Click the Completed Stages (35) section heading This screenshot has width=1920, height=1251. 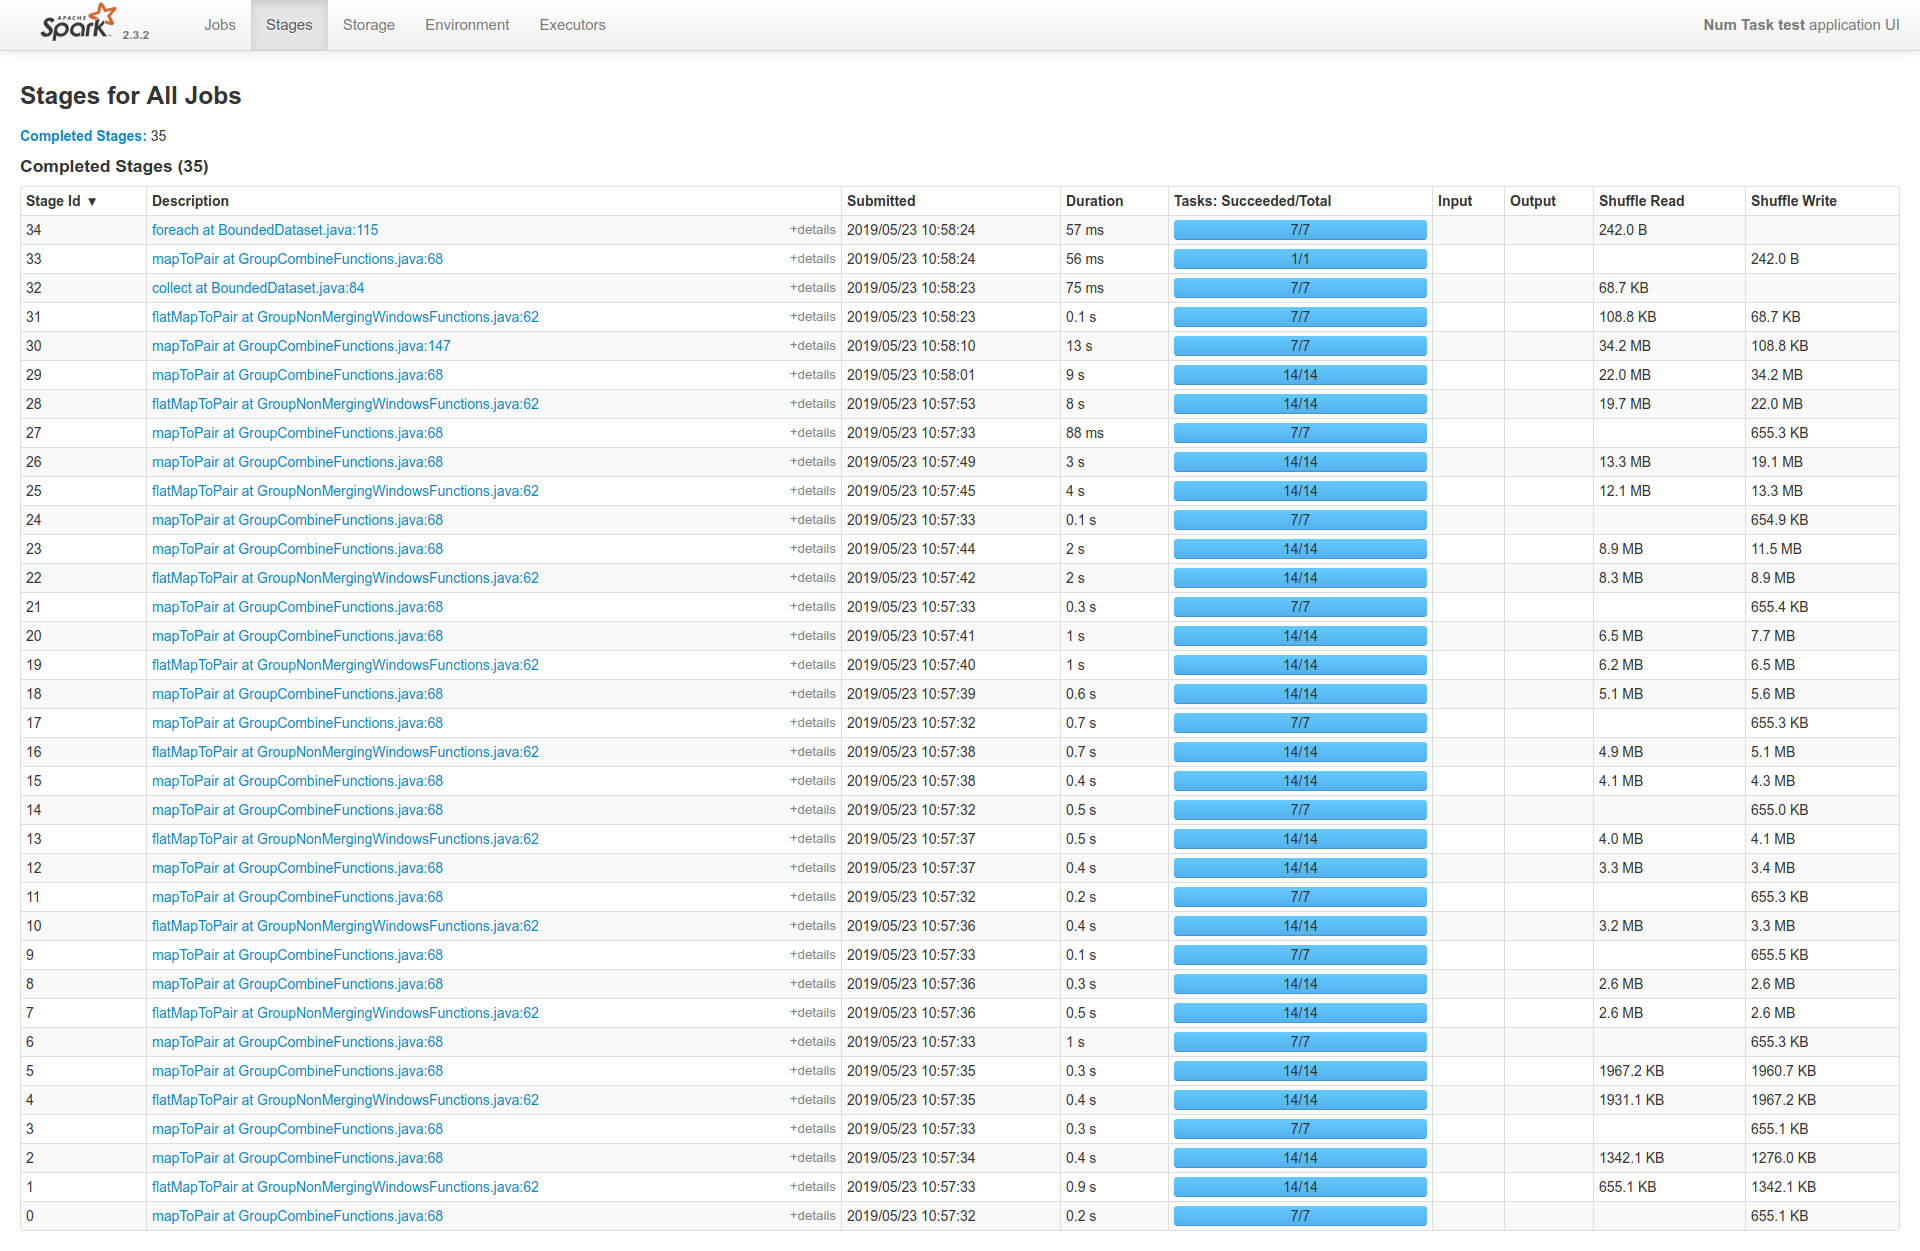pos(114,166)
